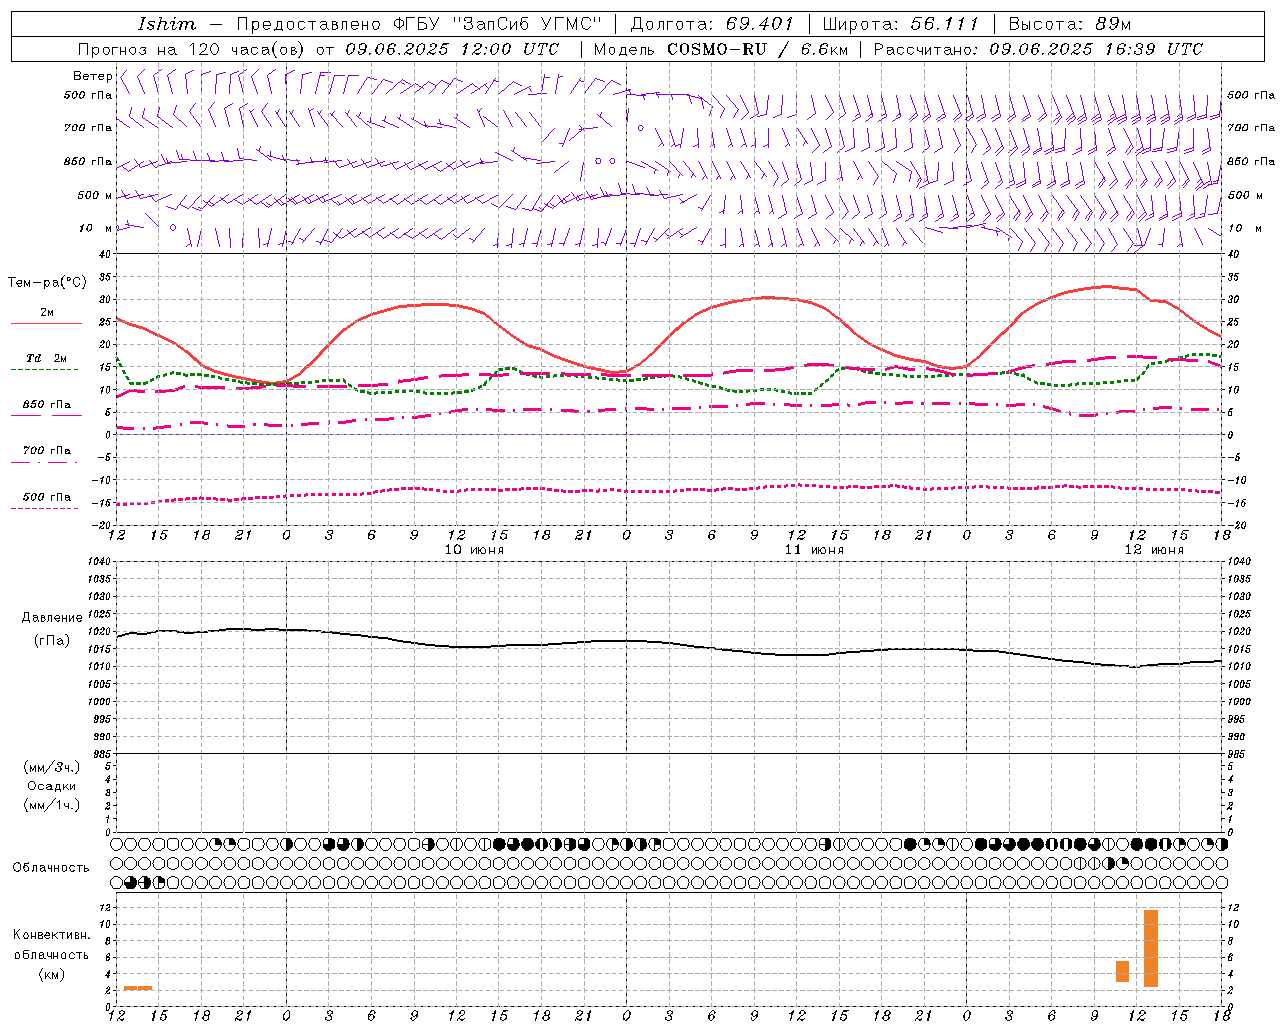Click the "Осадки" precipitation label
The width and height of the screenshot is (1280, 1024).
point(52,786)
